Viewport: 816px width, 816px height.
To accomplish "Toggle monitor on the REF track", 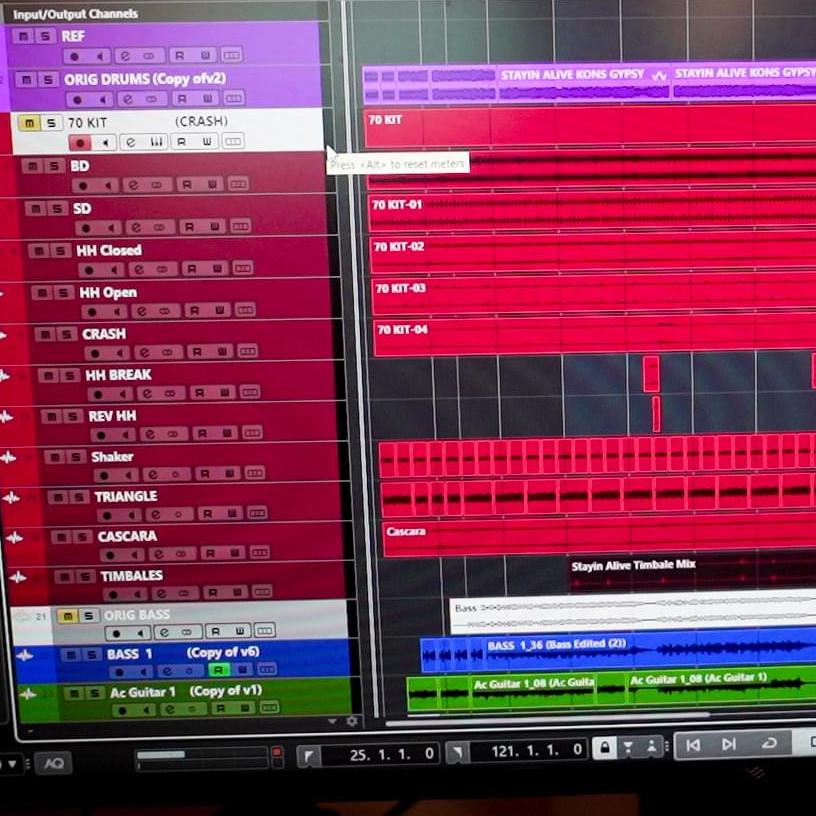I will [x=100, y=56].
